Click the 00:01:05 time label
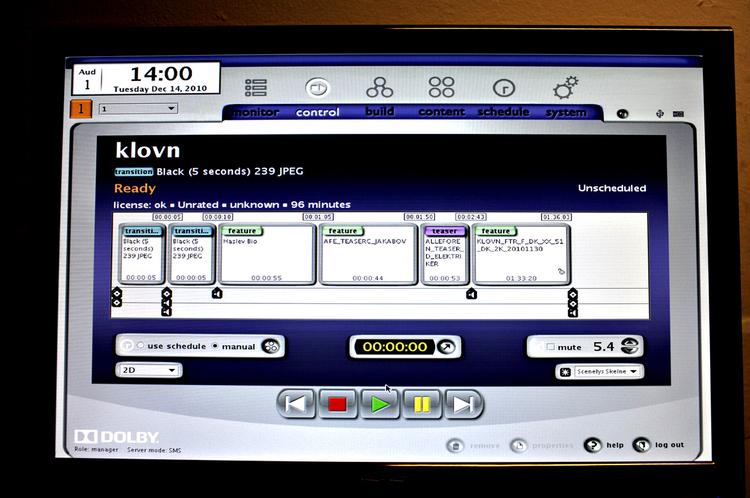Image resolution: width=750 pixels, height=498 pixels. pos(318,217)
